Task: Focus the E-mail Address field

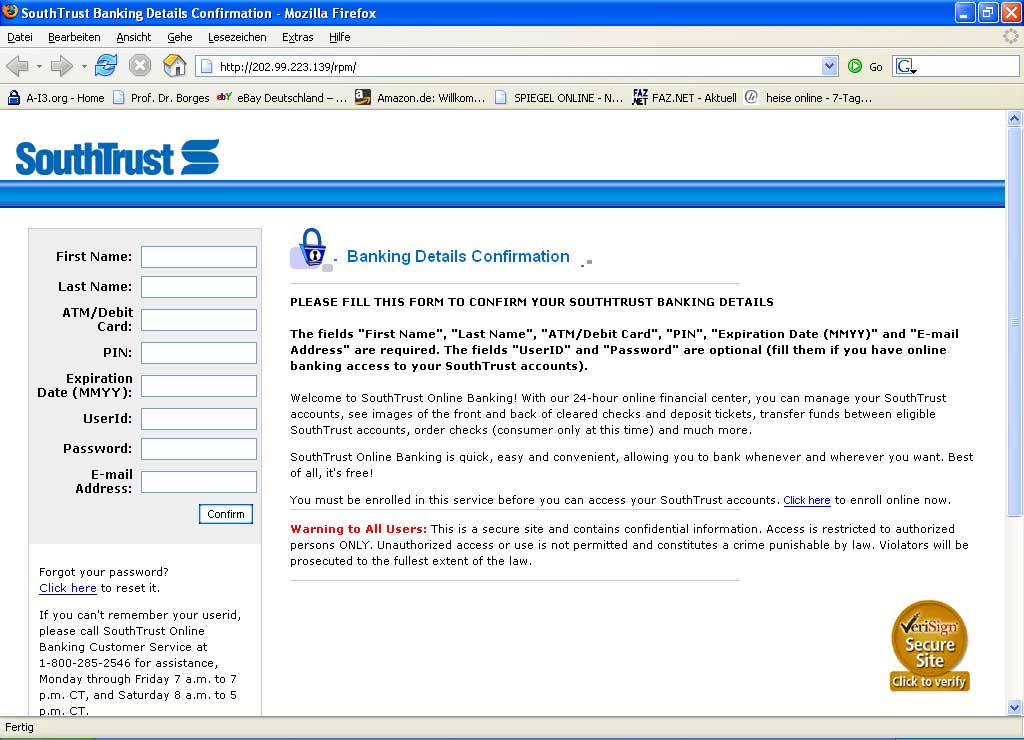Action: (x=199, y=482)
